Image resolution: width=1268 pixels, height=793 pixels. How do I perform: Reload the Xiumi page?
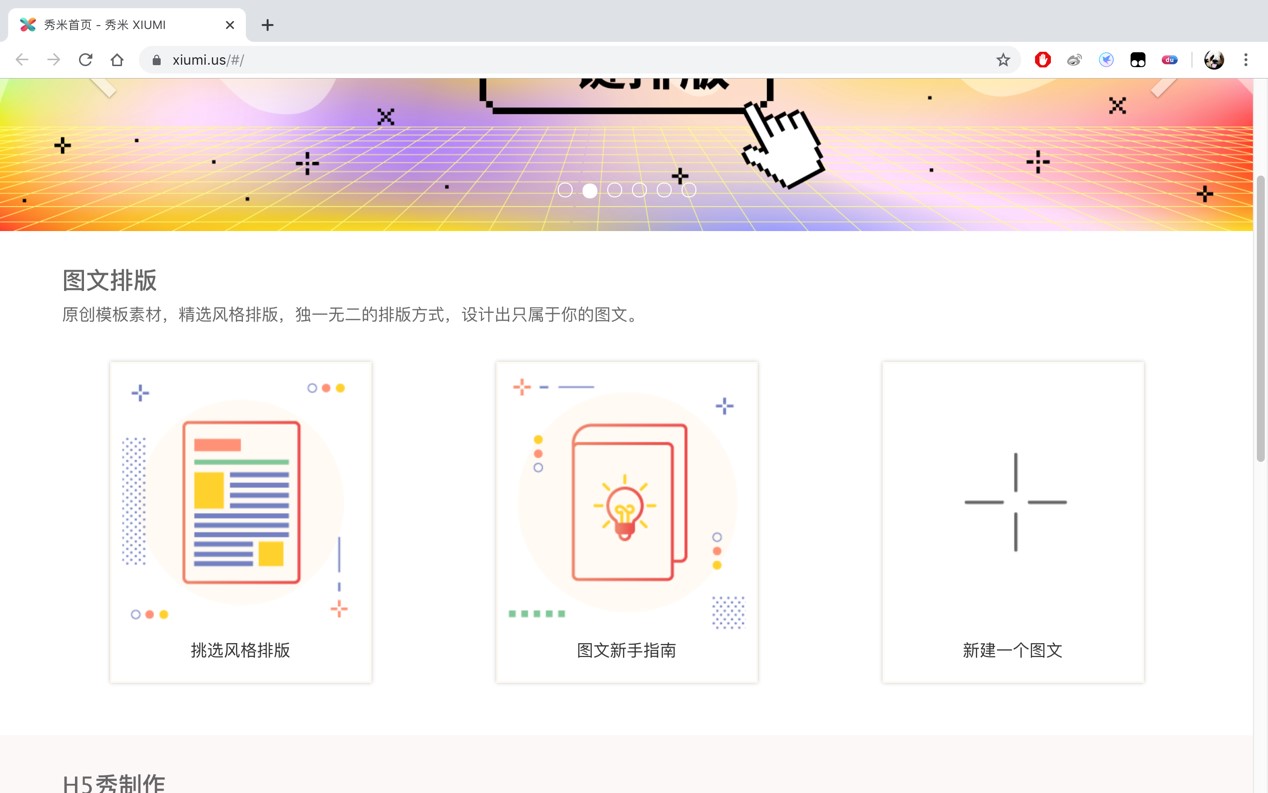[x=85, y=60]
